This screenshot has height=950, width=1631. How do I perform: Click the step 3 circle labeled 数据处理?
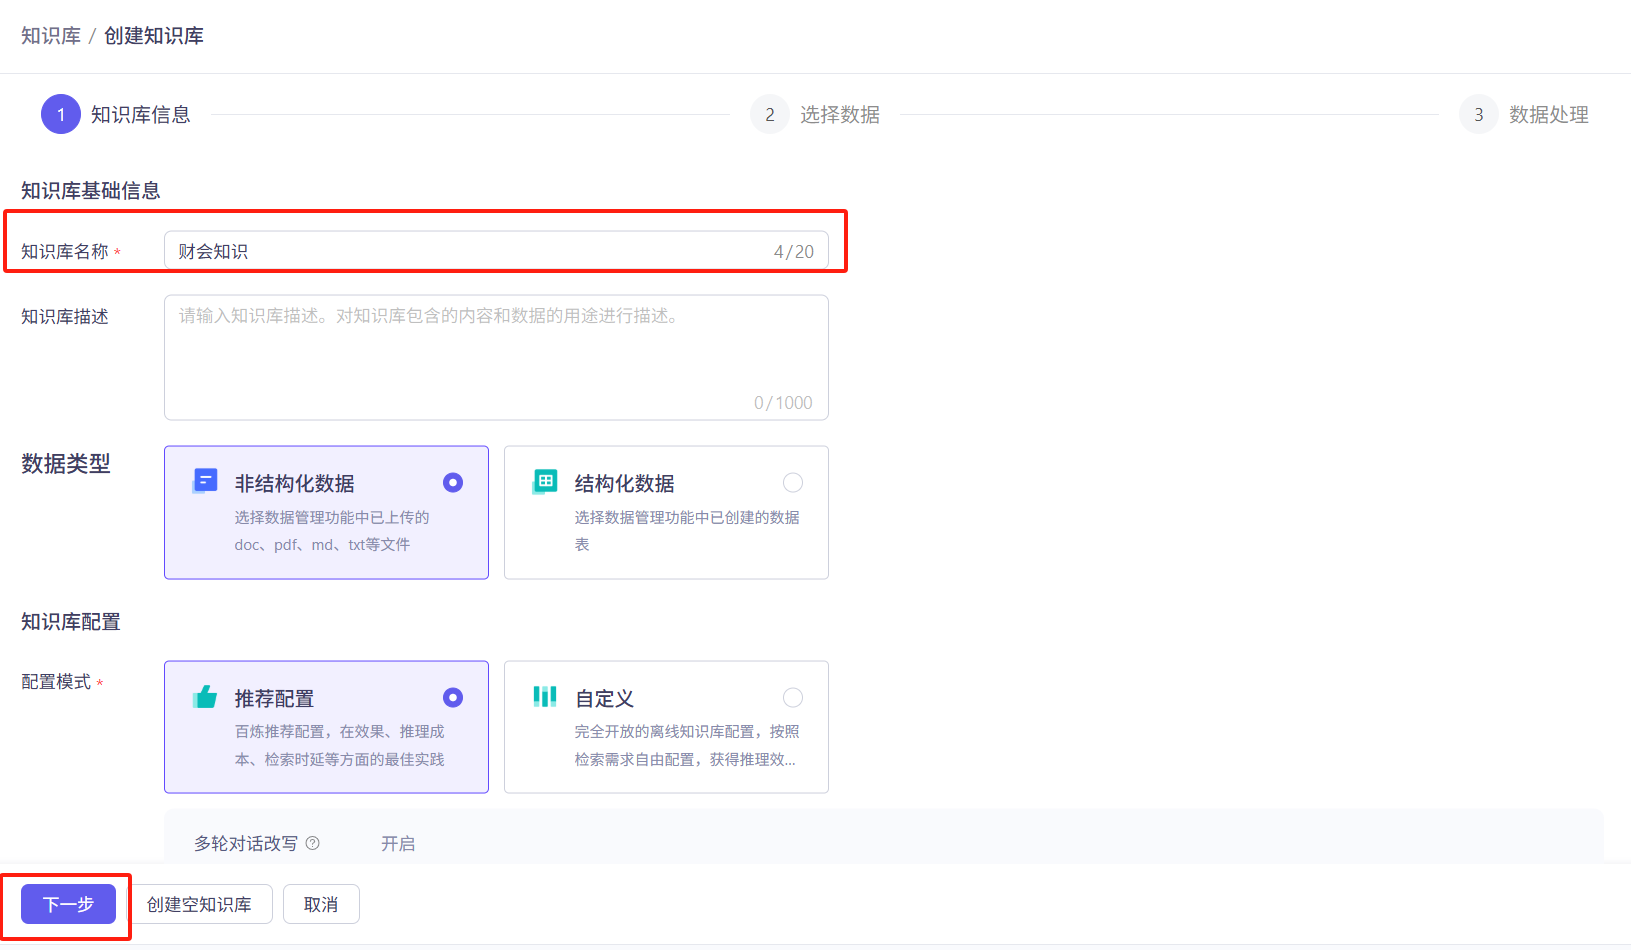click(1479, 114)
